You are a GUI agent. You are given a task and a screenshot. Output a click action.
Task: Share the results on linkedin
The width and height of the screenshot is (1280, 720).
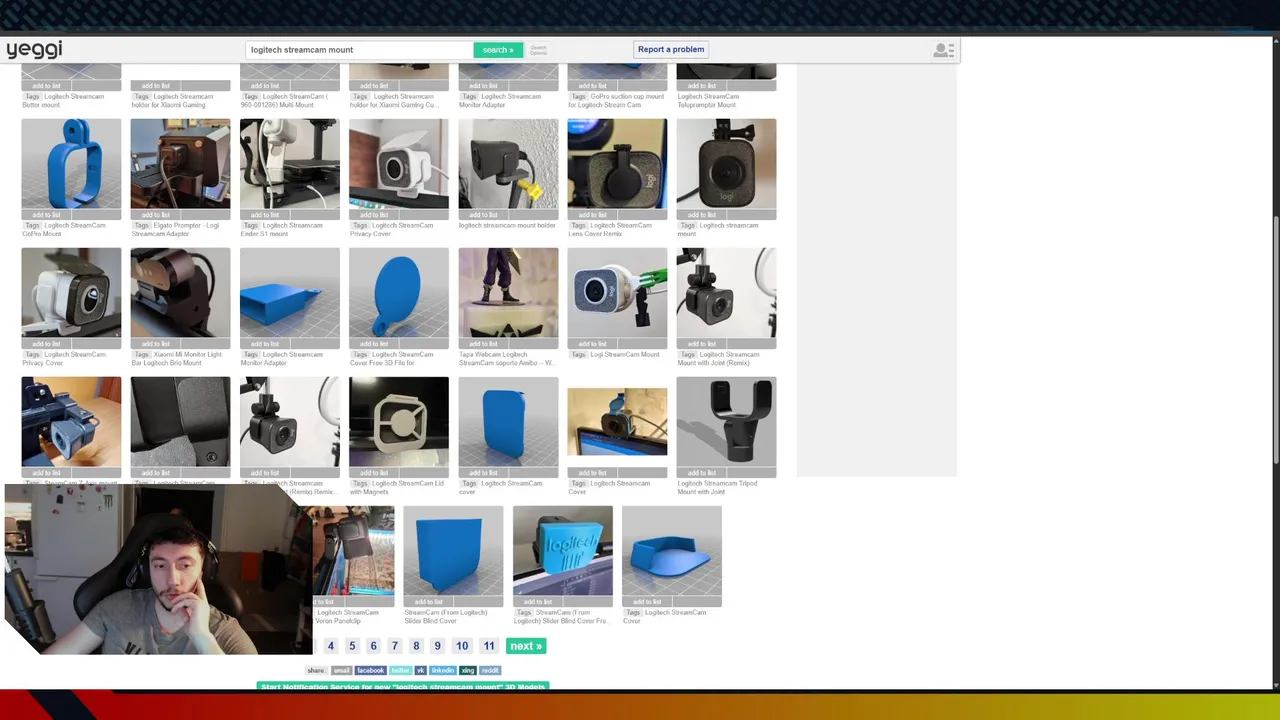pyautogui.click(x=443, y=670)
